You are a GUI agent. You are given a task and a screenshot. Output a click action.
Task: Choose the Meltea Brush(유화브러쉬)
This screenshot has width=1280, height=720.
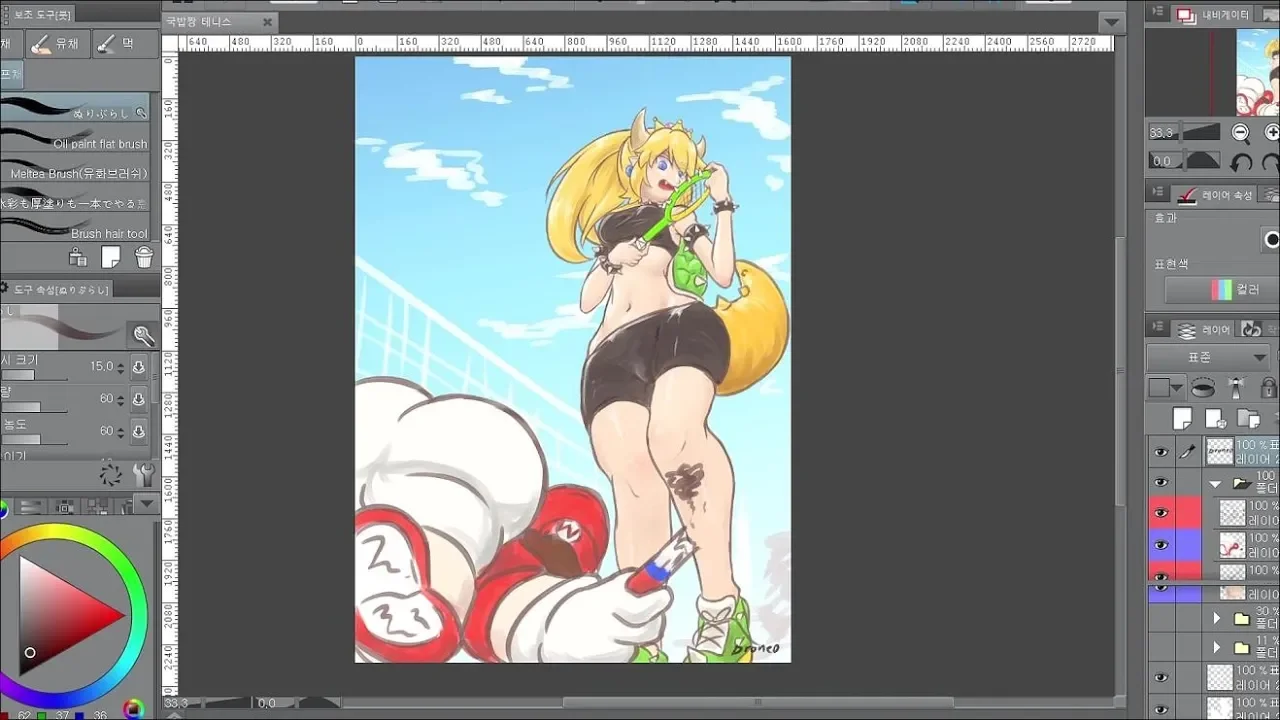(75, 167)
